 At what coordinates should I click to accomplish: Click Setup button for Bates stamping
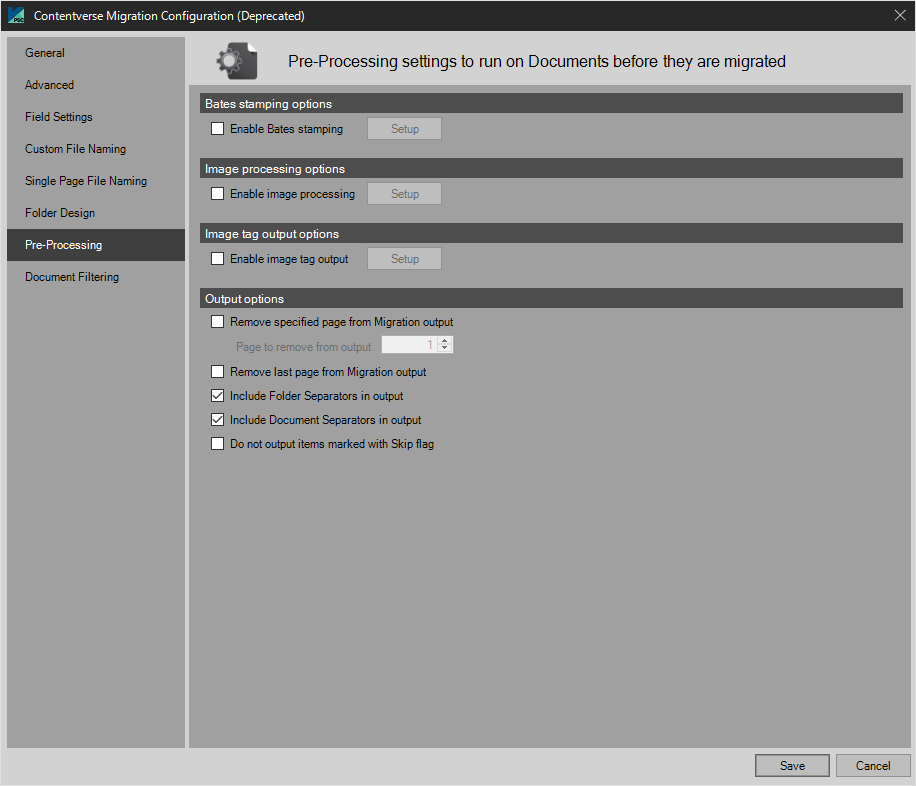[x=404, y=129]
